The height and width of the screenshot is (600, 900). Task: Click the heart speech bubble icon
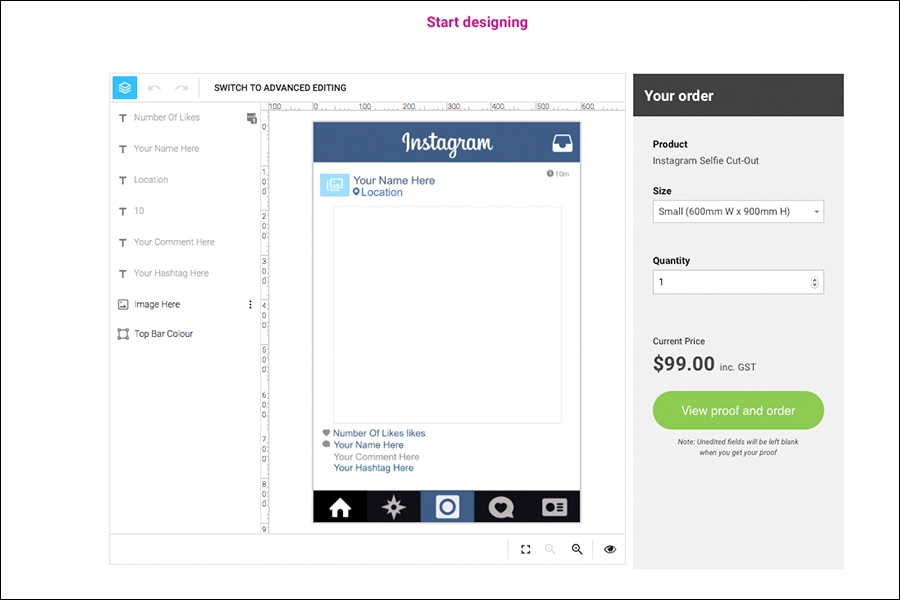pos(501,508)
